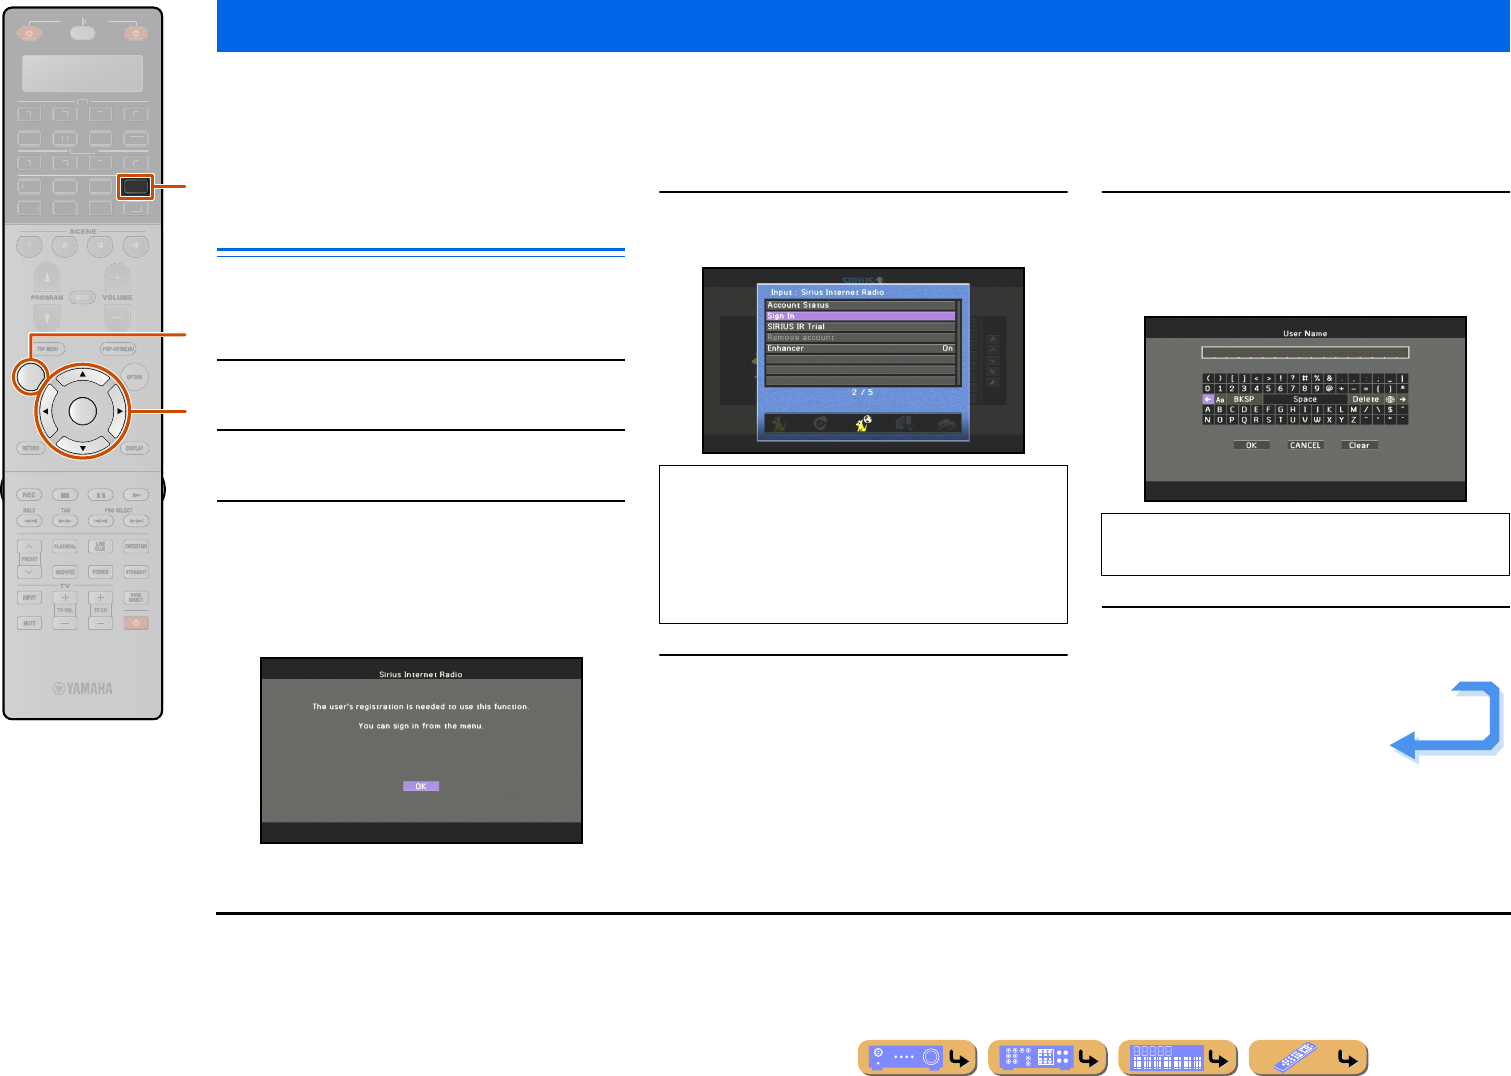
Task: Click the TOP MENU button on remote
Action: 48,349
